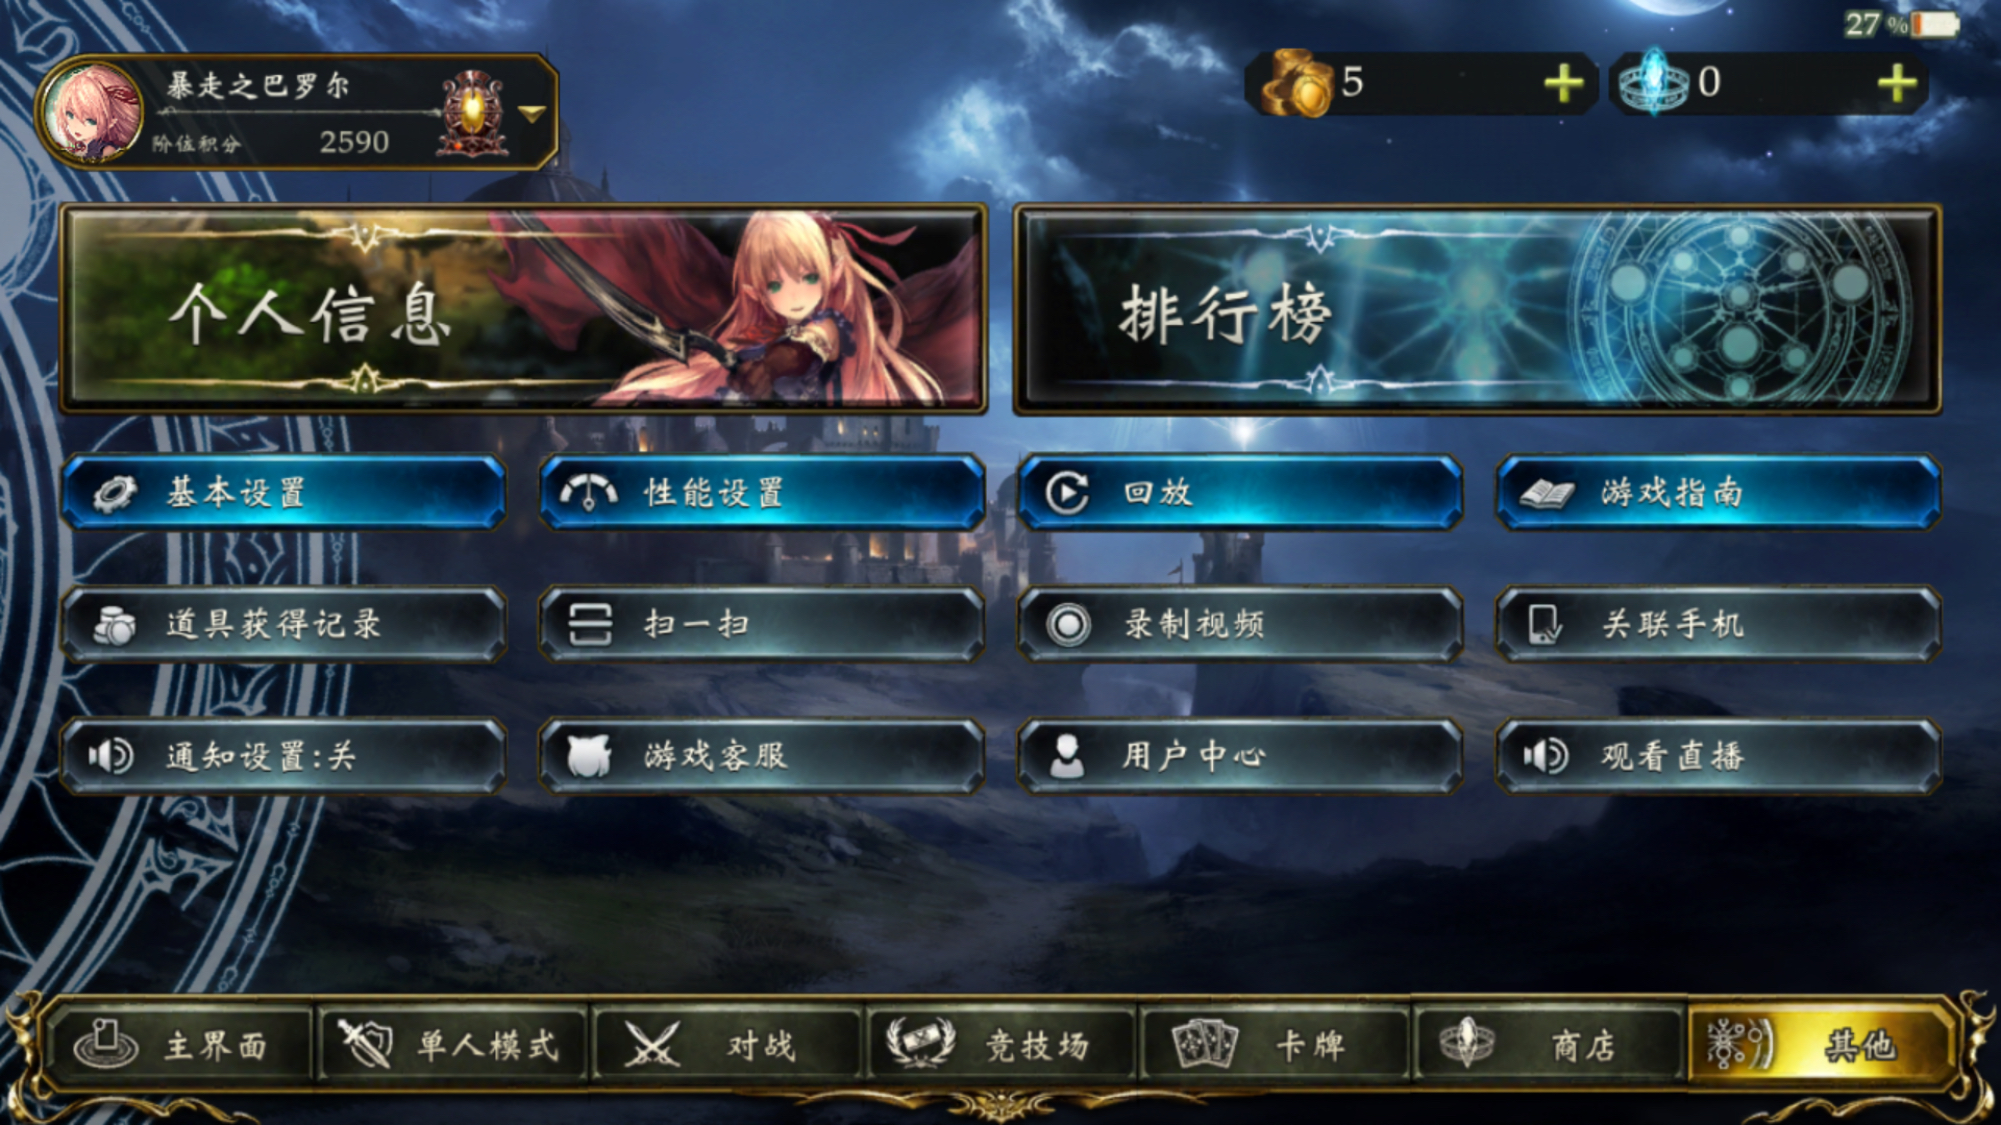2001x1125 pixels.
Task: Open 关联手机 phone link
Action: [1718, 624]
